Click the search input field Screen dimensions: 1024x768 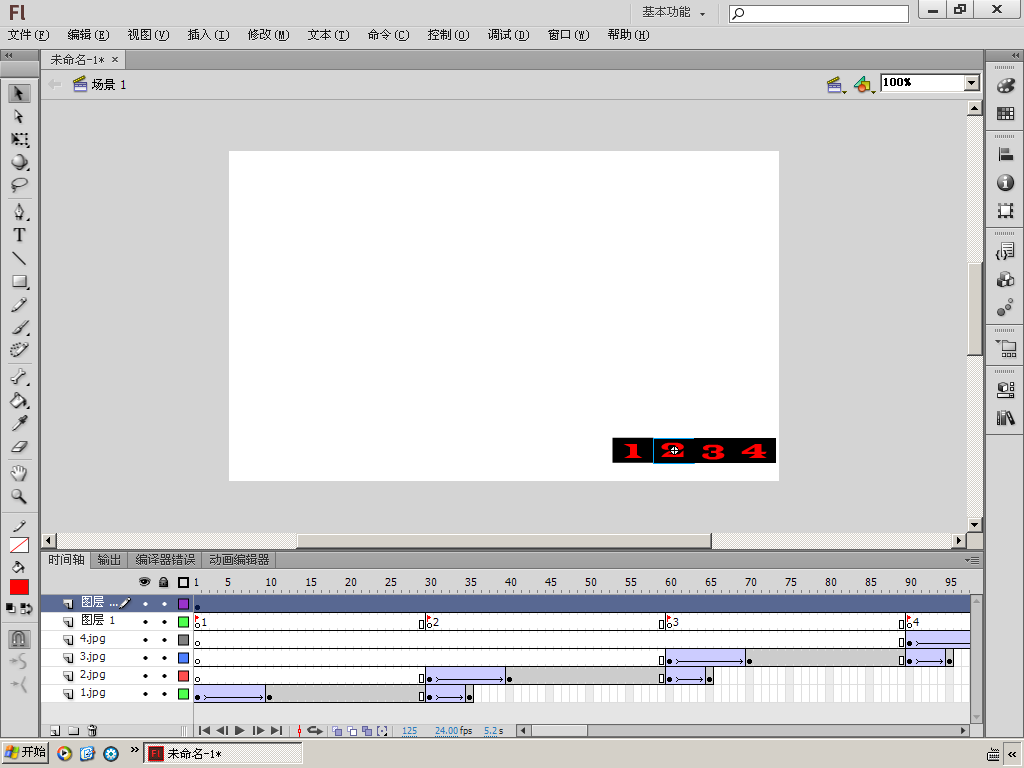click(818, 13)
